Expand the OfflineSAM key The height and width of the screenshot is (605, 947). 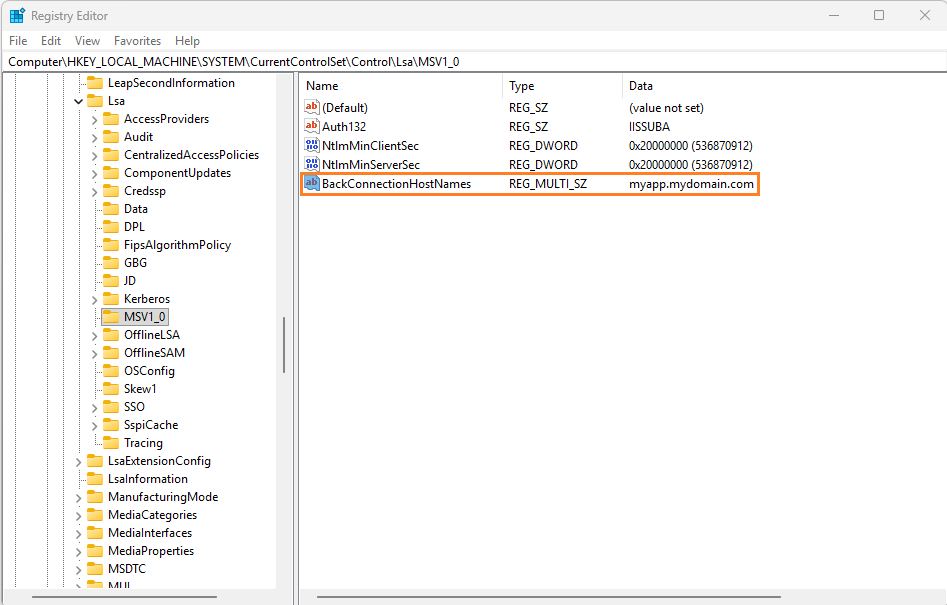(94, 354)
